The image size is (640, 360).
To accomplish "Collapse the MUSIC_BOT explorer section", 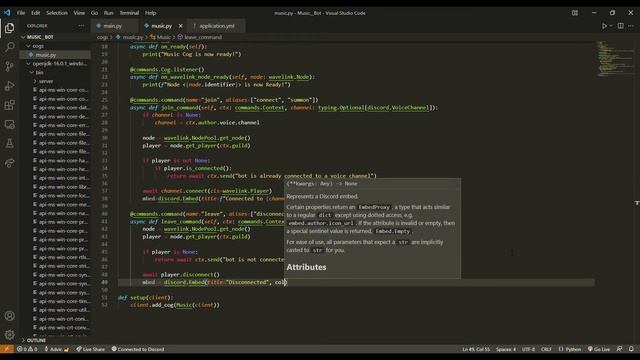I will pyautogui.click(x=55, y=37).
